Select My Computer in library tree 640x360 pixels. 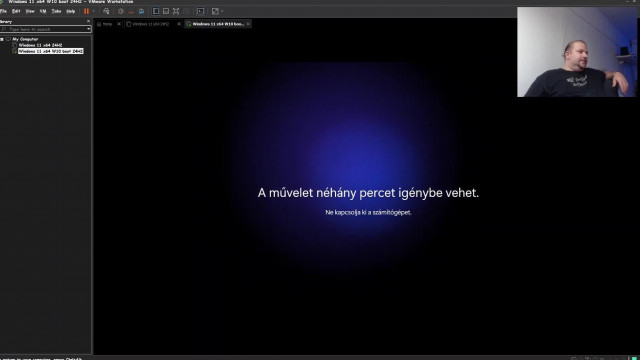tap(25, 39)
